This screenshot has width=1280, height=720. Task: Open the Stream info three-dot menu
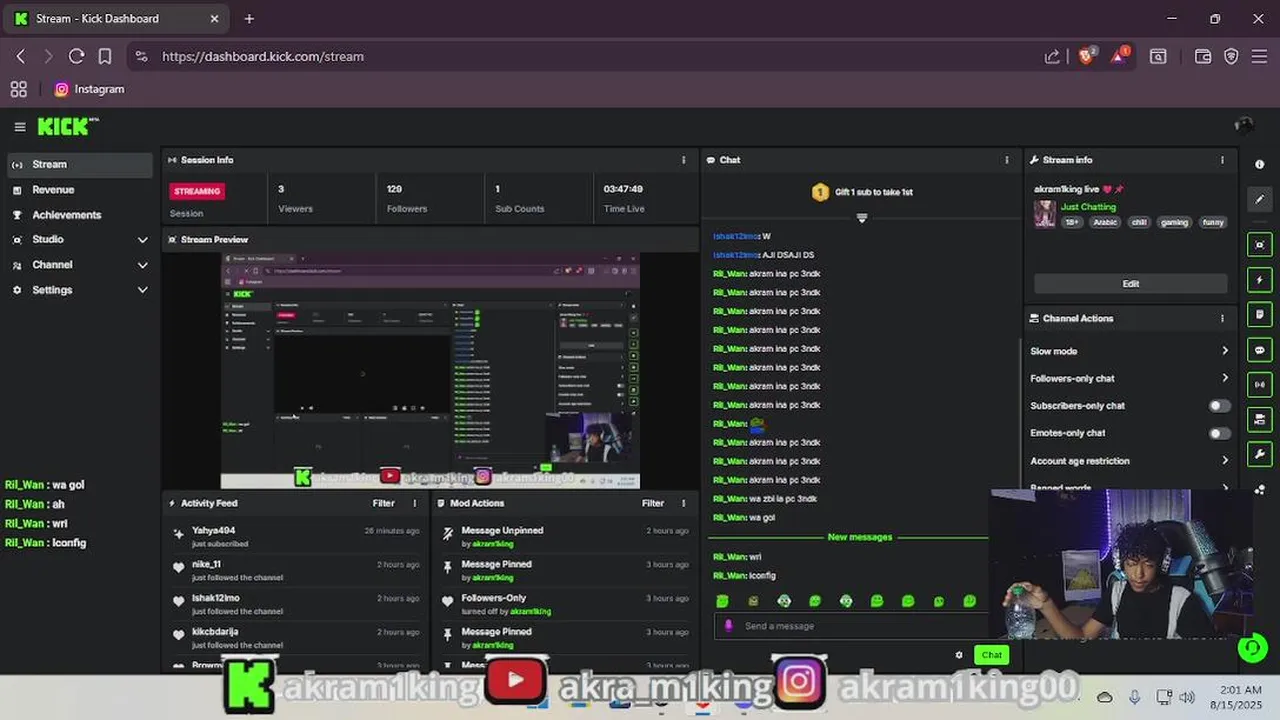(1222, 160)
